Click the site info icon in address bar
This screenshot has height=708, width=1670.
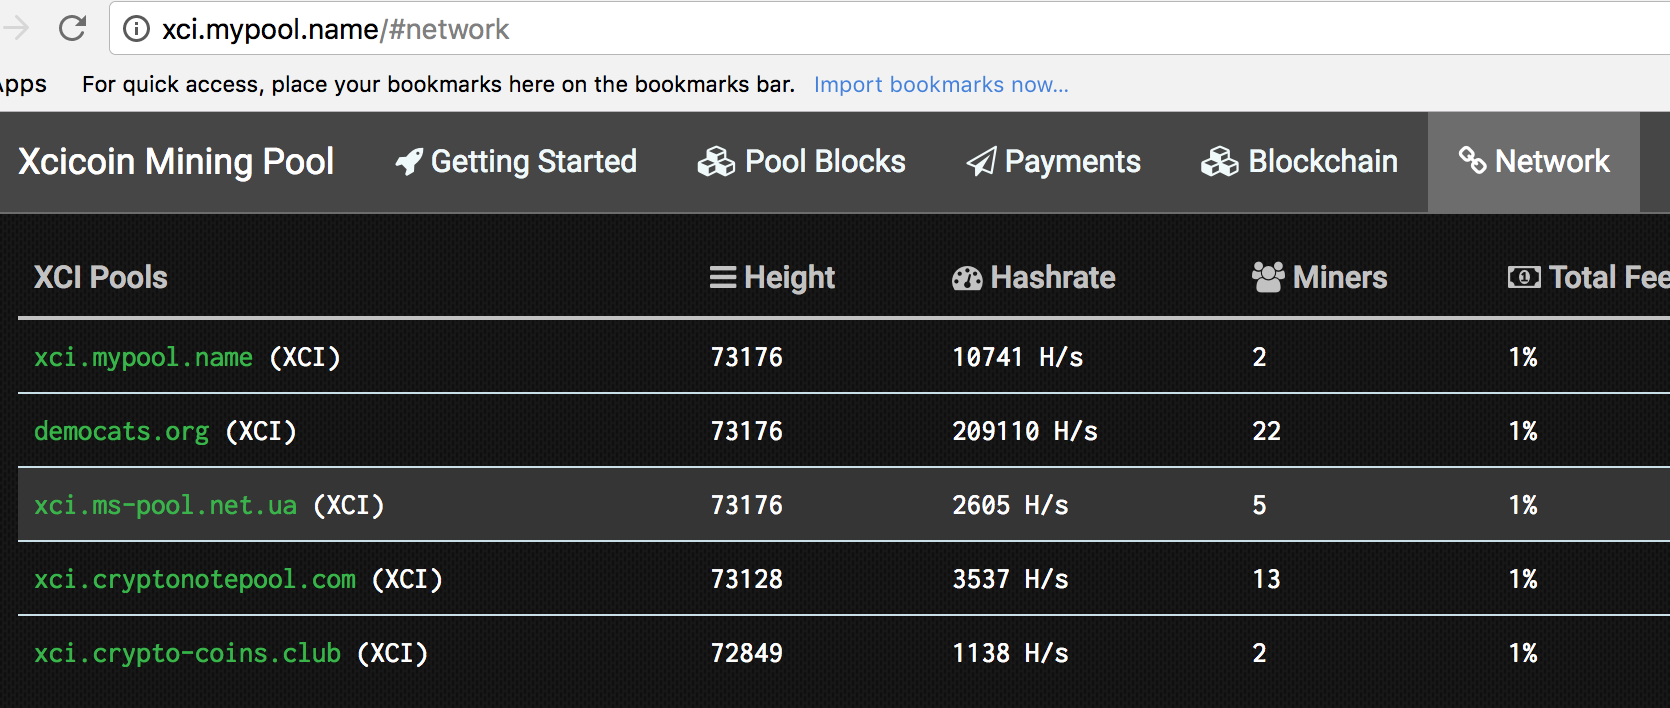tap(136, 29)
